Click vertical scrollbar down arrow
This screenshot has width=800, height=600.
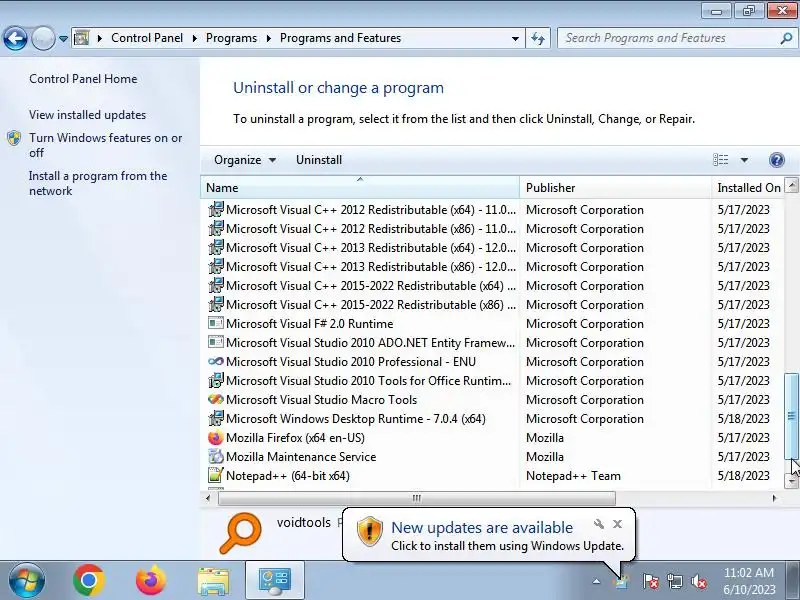[791, 481]
